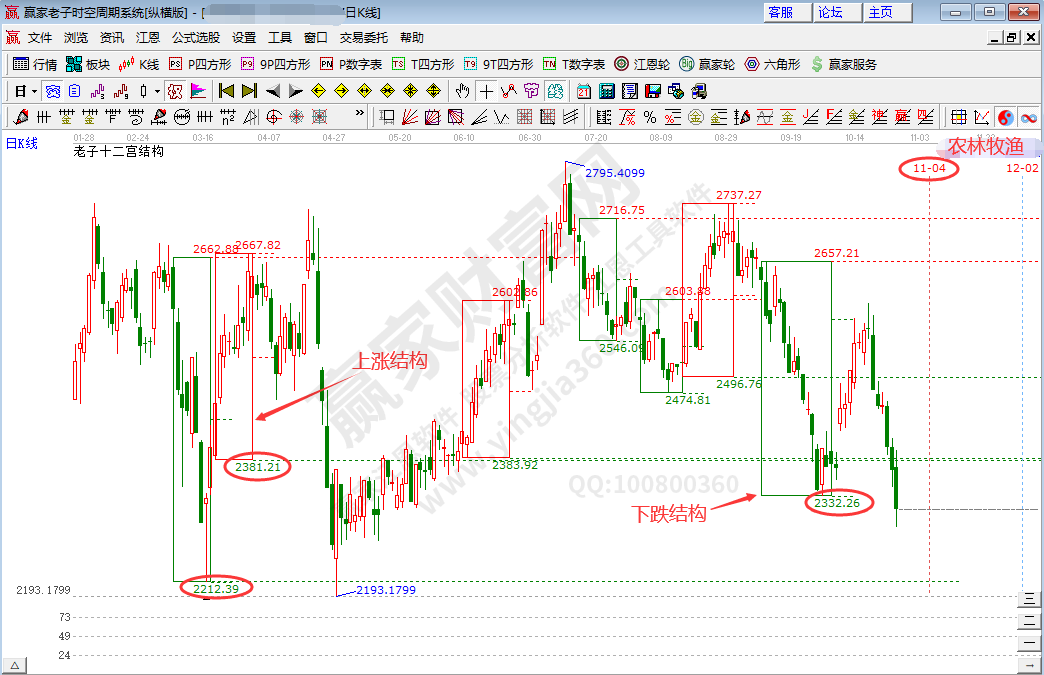Open the candlestick style dropdown arrow

tap(157, 91)
